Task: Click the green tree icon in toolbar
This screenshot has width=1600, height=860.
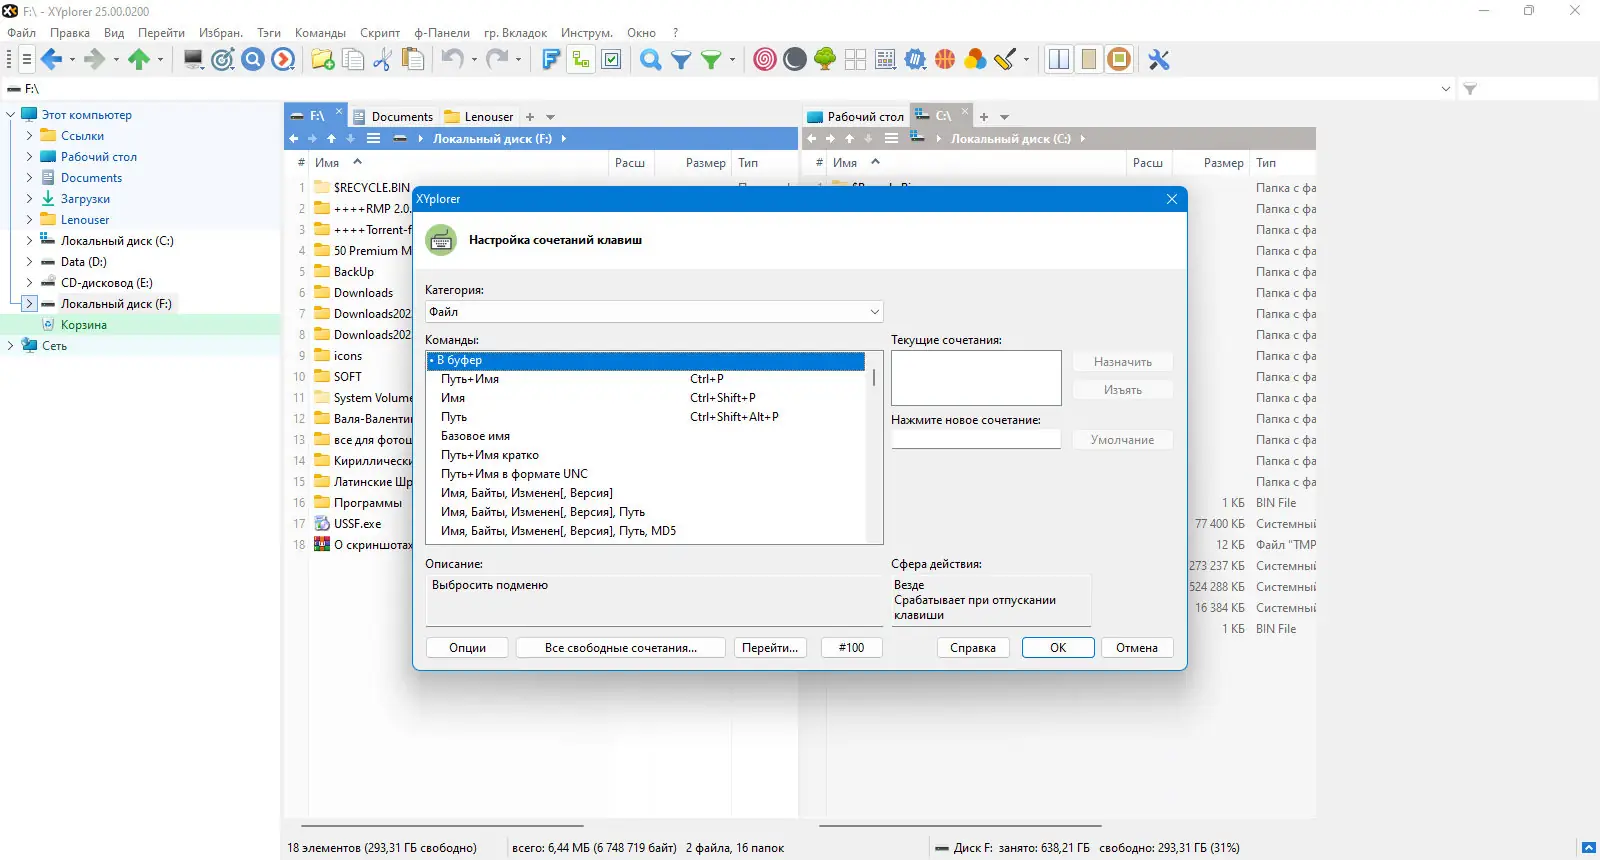Action: pyautogui.click(x=825, y=60)
